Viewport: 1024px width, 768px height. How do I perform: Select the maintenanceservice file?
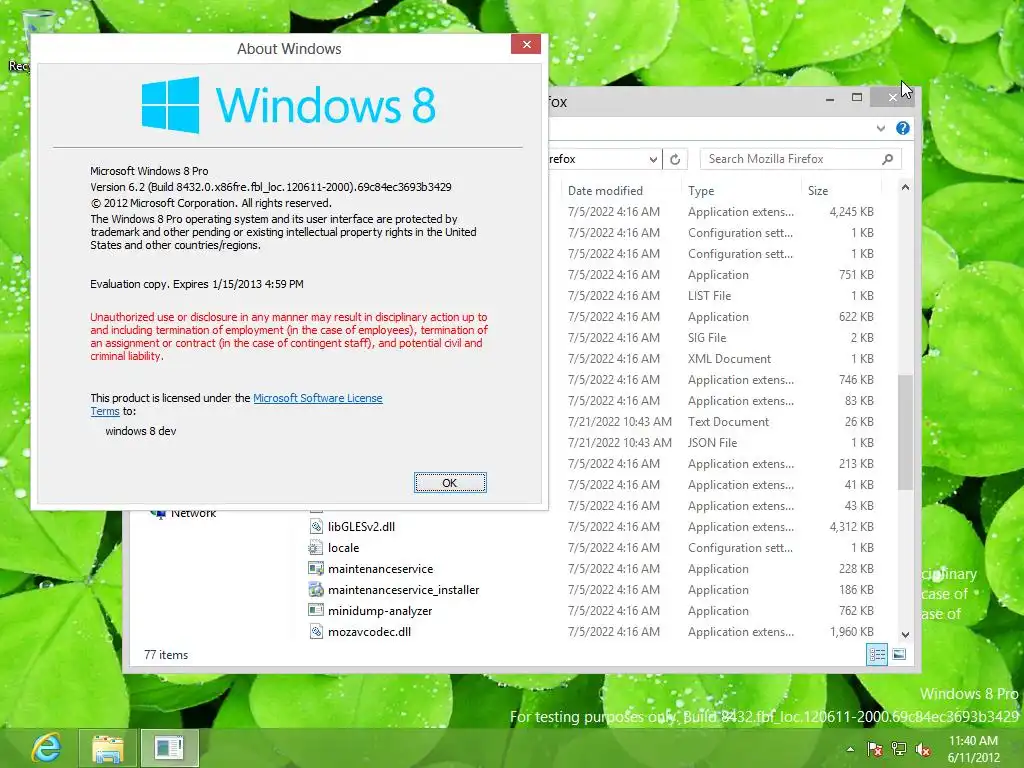(380, 568)
